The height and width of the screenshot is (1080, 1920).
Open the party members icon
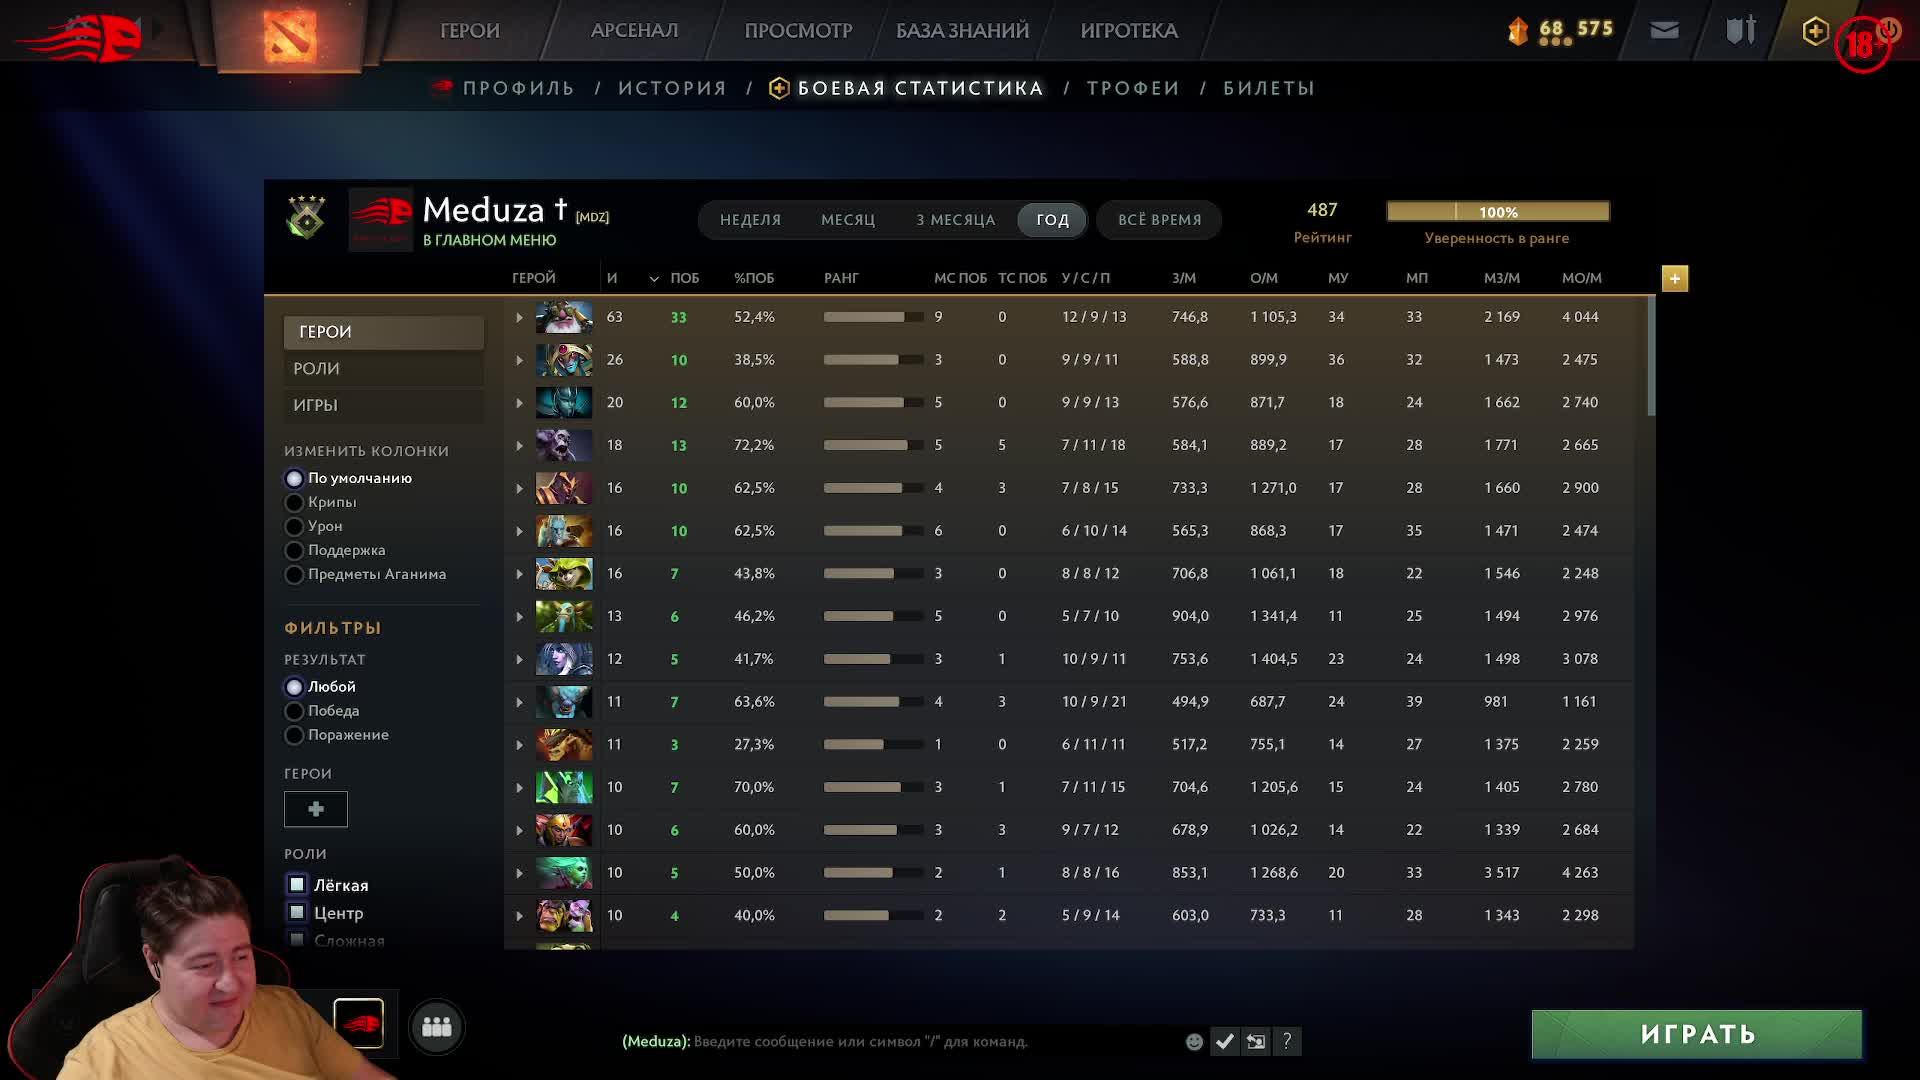437,1027
